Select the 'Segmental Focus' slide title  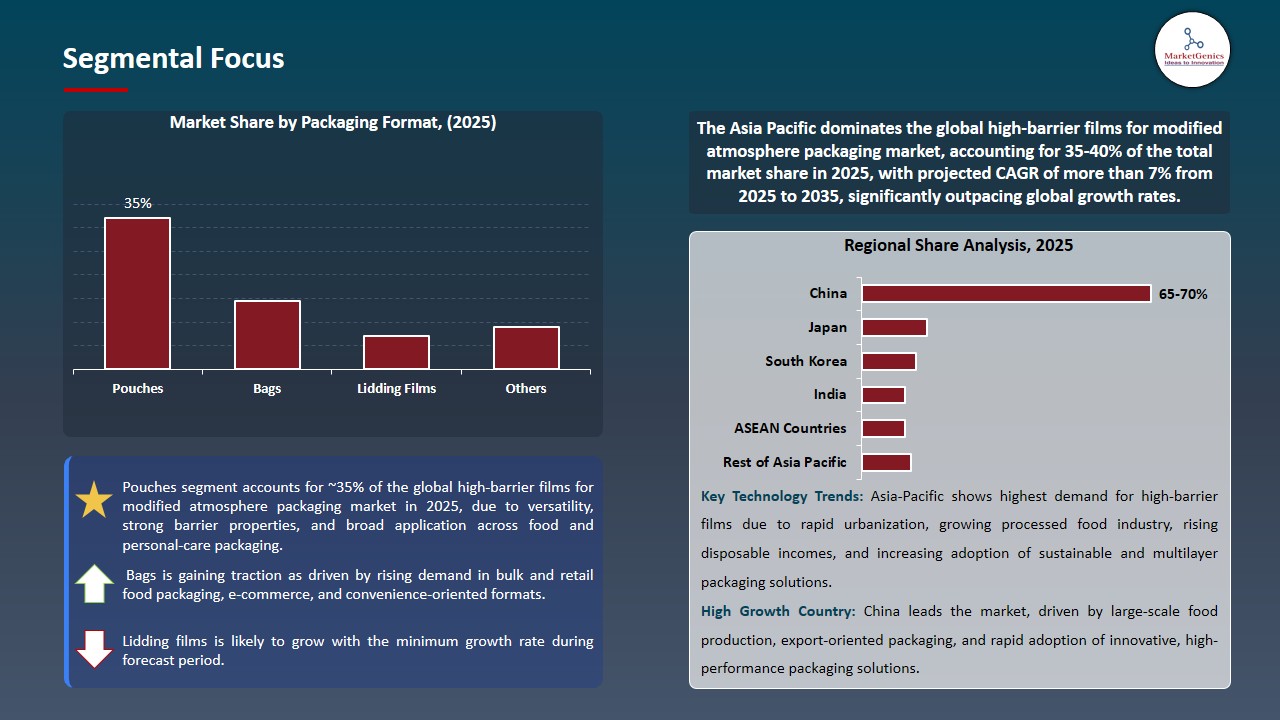[173, 58]
